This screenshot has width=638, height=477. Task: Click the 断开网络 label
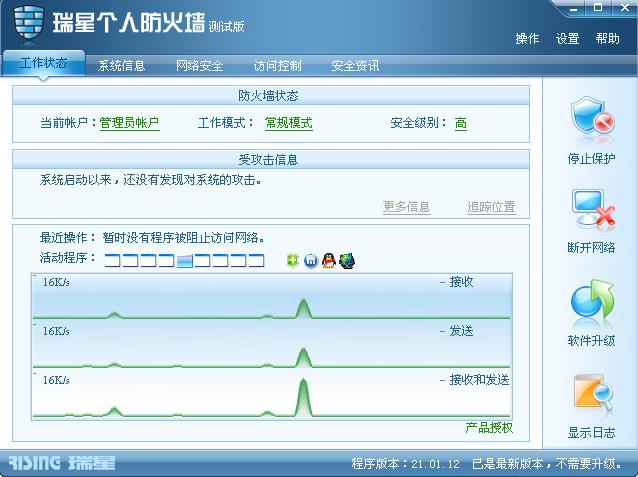591,247
